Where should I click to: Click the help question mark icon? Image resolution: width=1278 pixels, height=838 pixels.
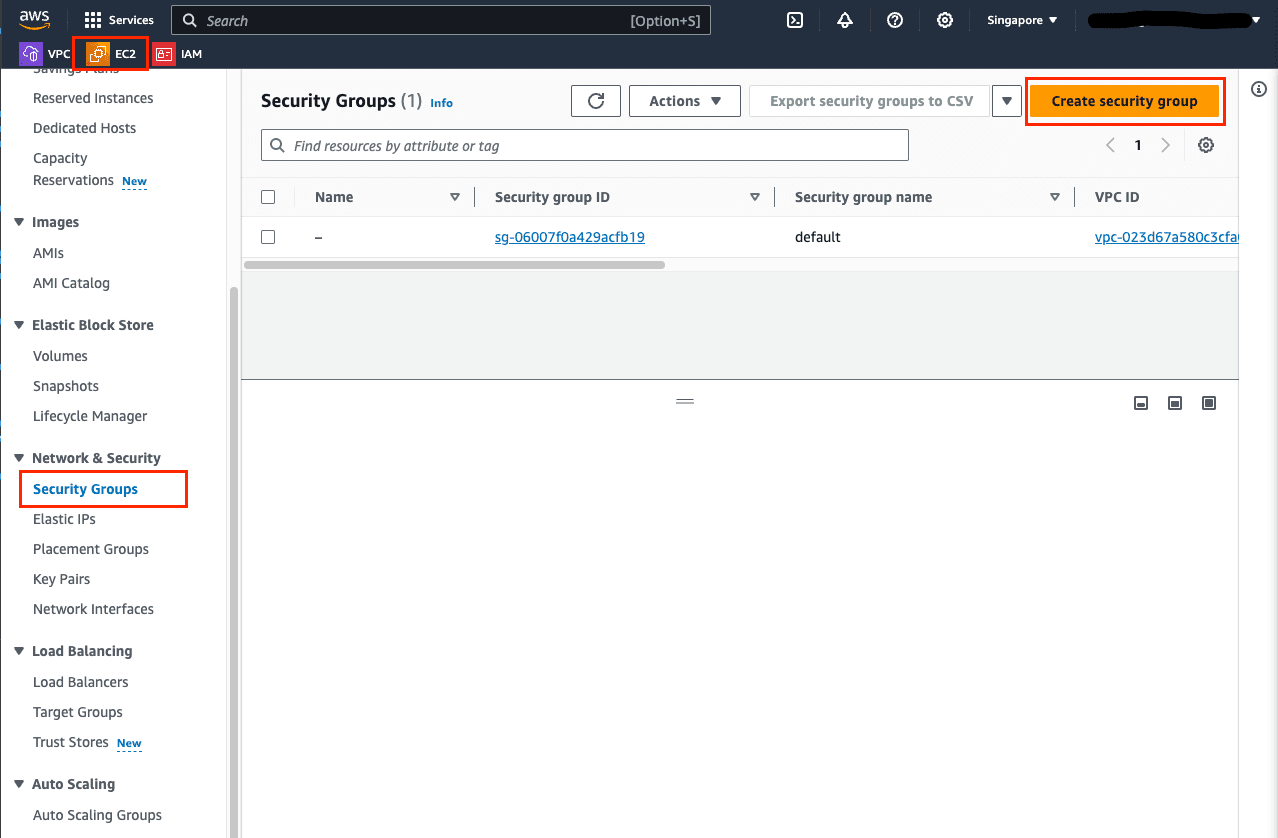[x=895, y=20]
